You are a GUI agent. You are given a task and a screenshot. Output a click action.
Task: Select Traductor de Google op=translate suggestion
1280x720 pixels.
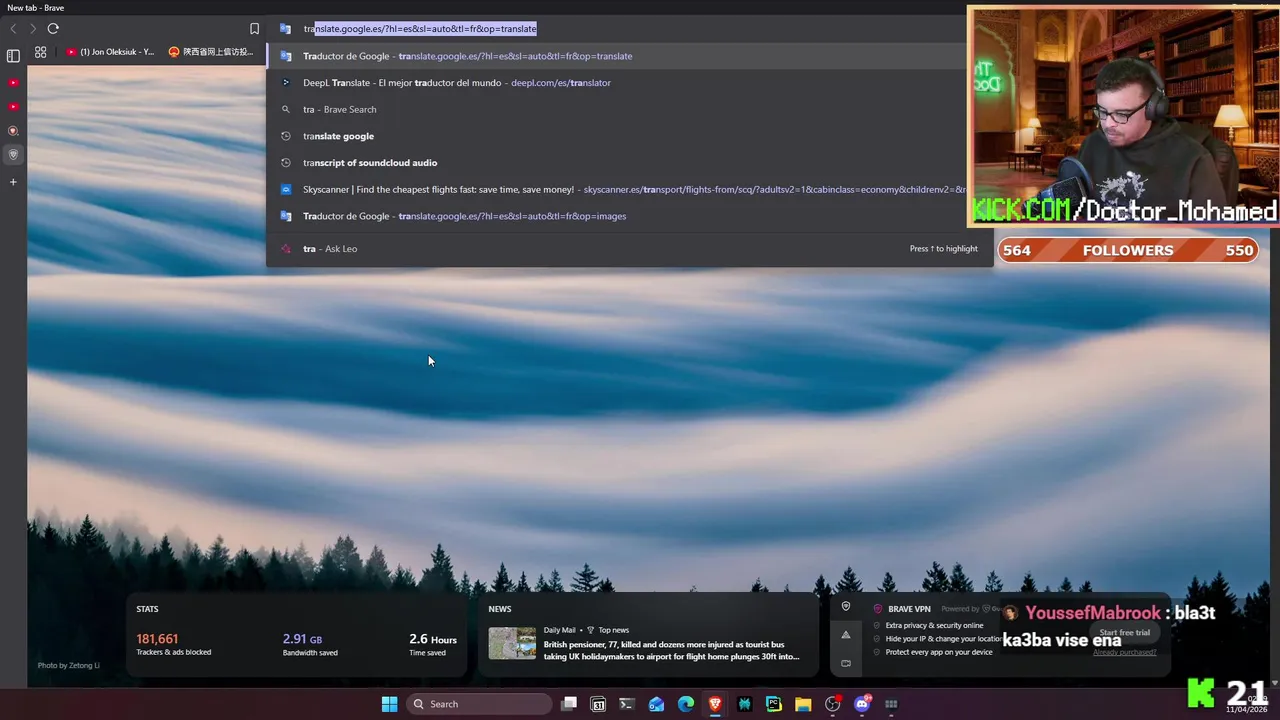tap(630, 56)
